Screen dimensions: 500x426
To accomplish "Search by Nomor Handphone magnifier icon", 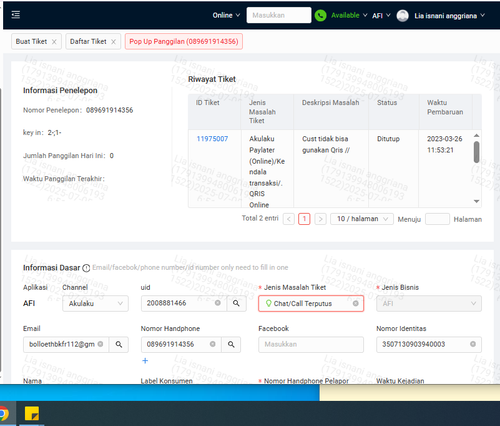I will [x=231, y=344].
